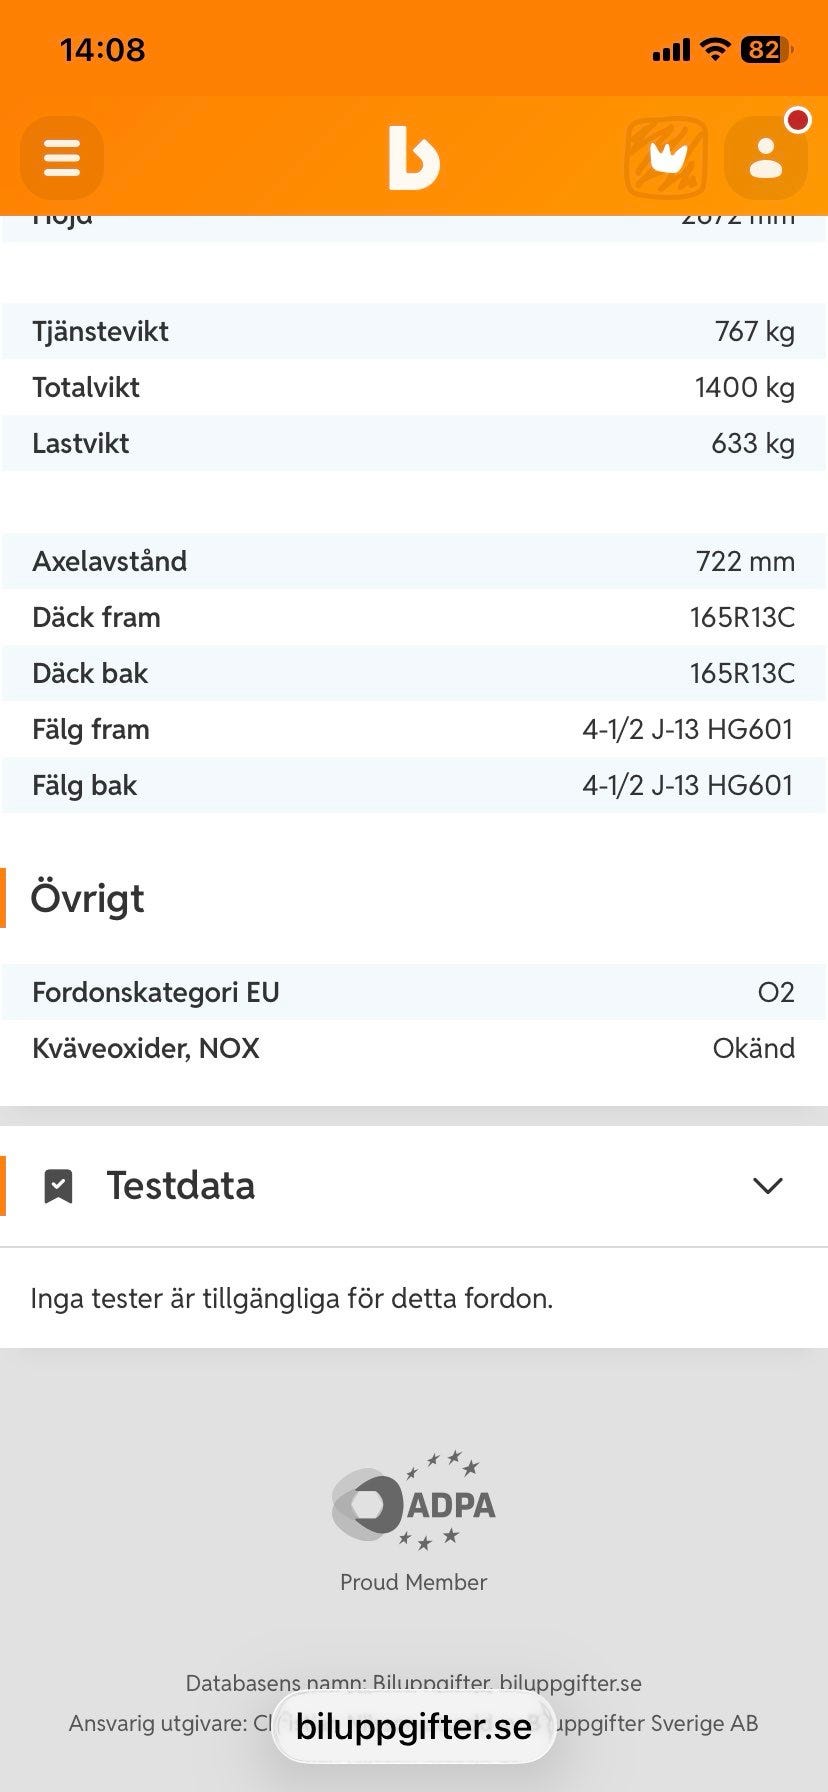Image resolution: width=828 pixels, height=1792 pixels.
Task: Tap the Testdata section header
Action: pos(414,1186)
